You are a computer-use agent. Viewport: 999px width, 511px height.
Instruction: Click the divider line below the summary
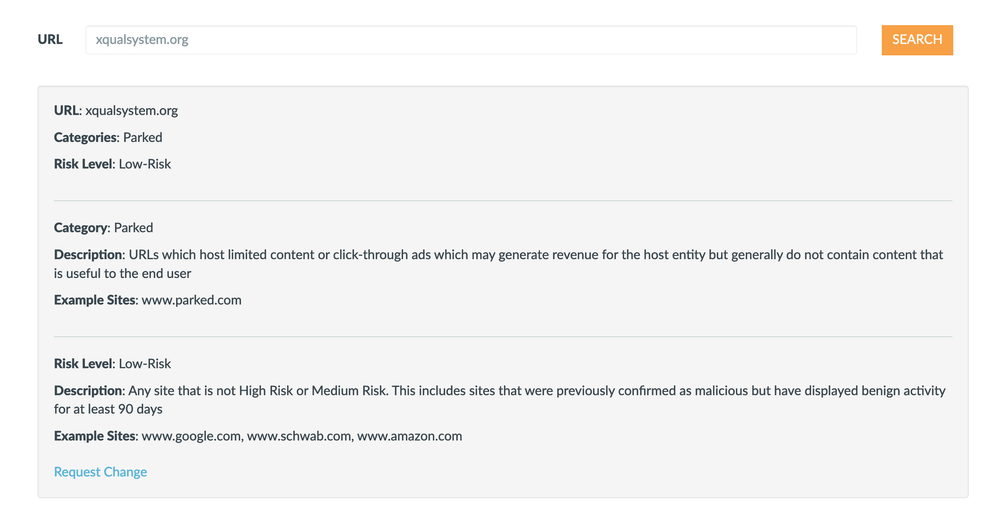click(502, 201)
